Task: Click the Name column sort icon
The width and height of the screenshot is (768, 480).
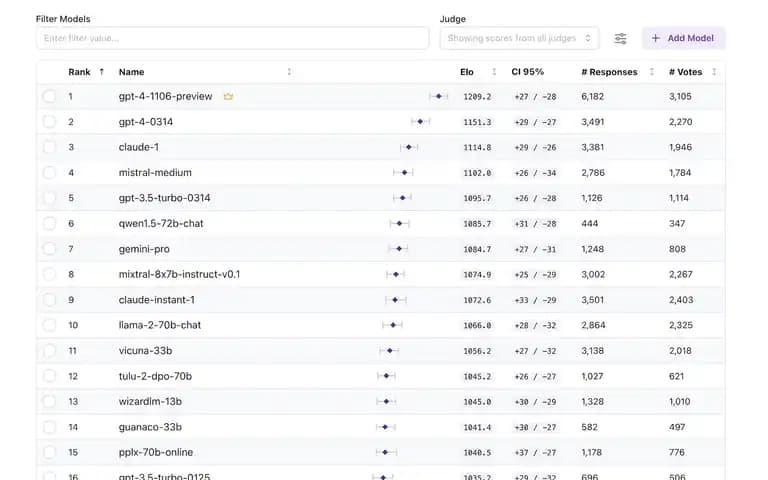Action: [x=289, y=72]
